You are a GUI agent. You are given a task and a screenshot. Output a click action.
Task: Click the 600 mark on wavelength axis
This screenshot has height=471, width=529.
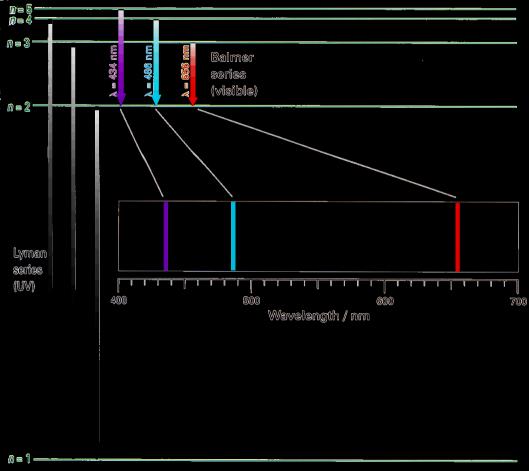pos(385,300)
